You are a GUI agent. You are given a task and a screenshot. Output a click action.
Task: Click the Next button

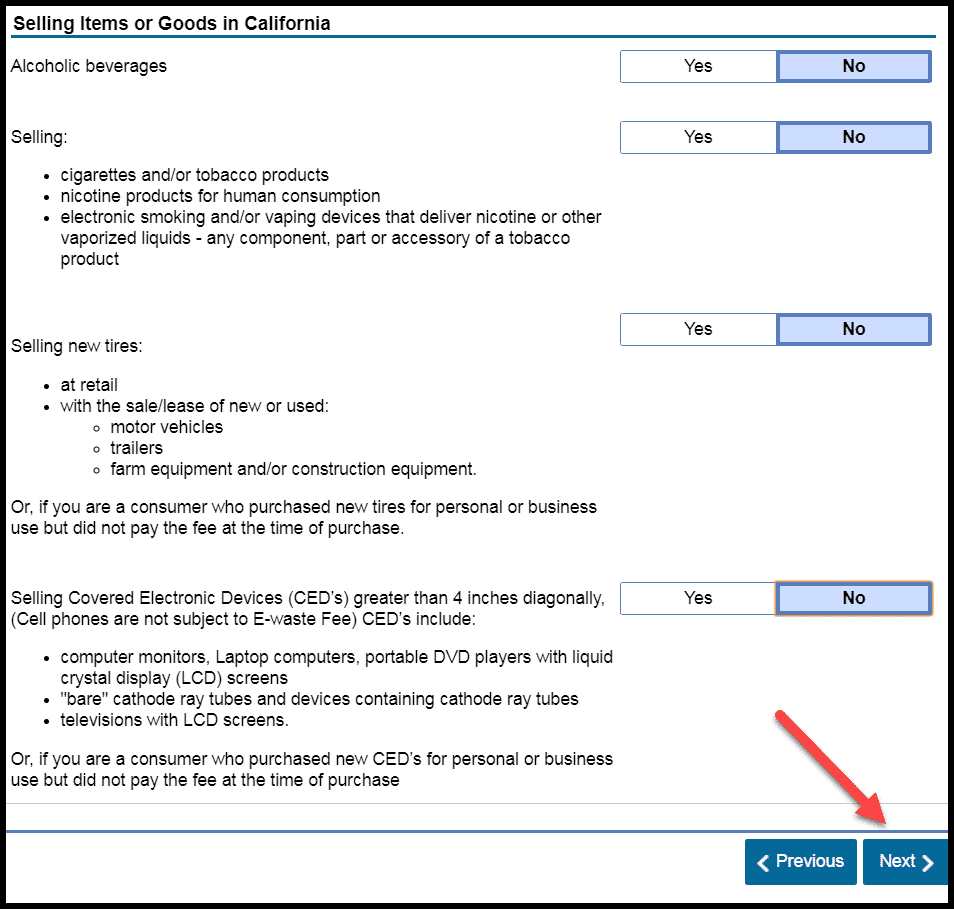point(904,862)
